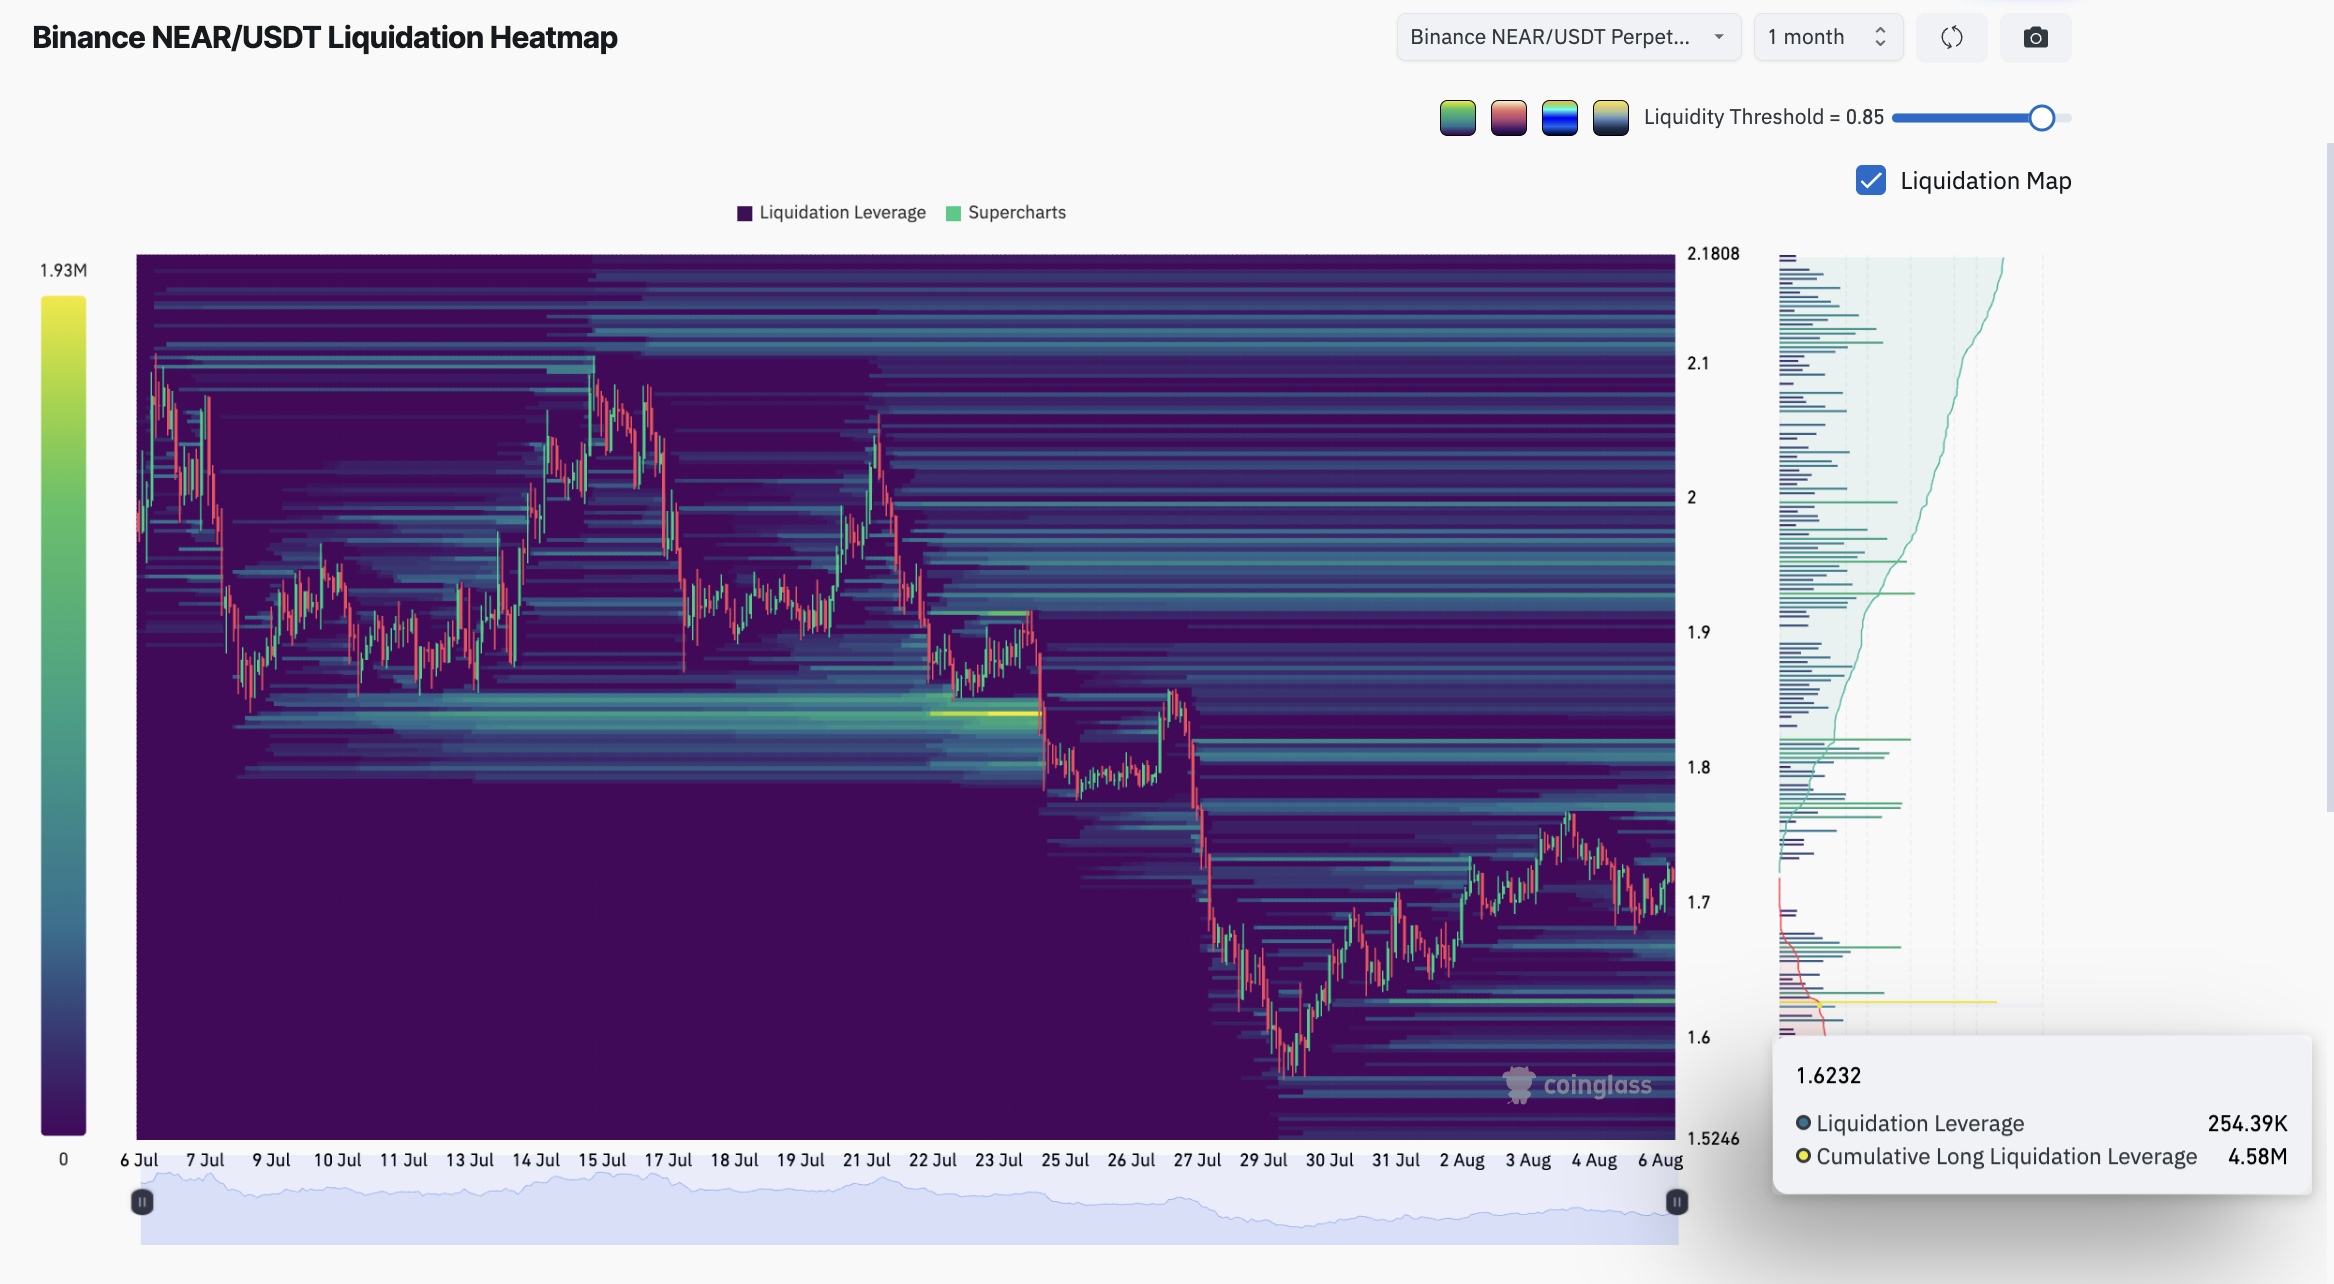2334x1284 pixels.
Task: Toggle the Liquidation Map checkbox
Action: (x=1870, y=180)
